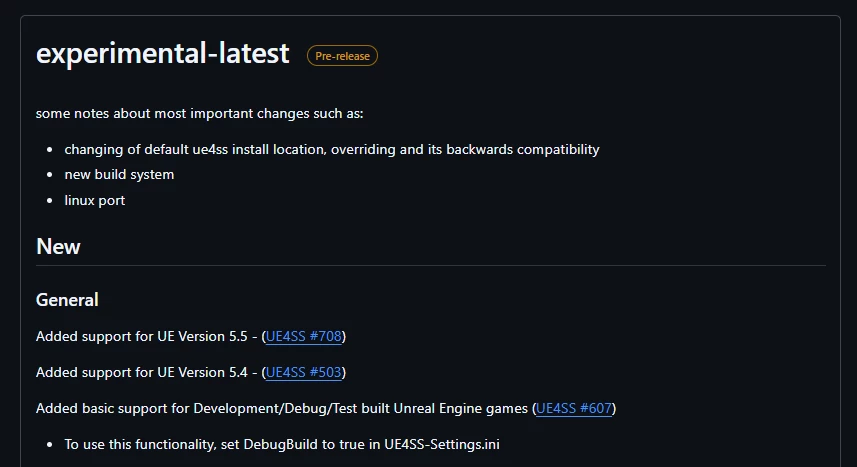Viewport: 857px width, 467px height.
Task: Click the "new build system" list item
Action: pos(119,175)
